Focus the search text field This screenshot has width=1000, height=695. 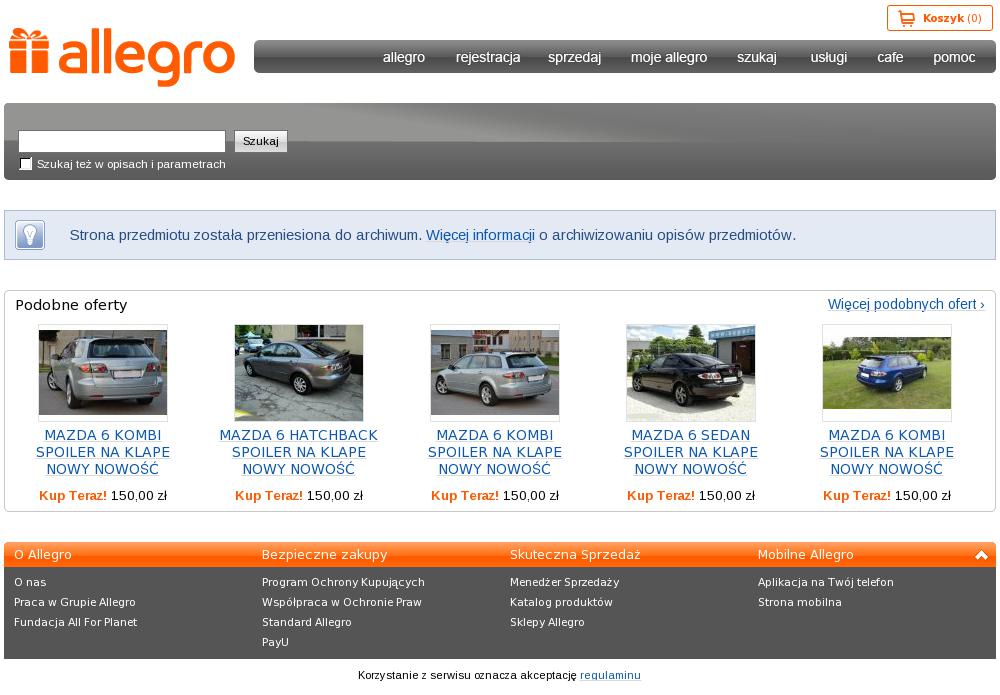[122, 141]
